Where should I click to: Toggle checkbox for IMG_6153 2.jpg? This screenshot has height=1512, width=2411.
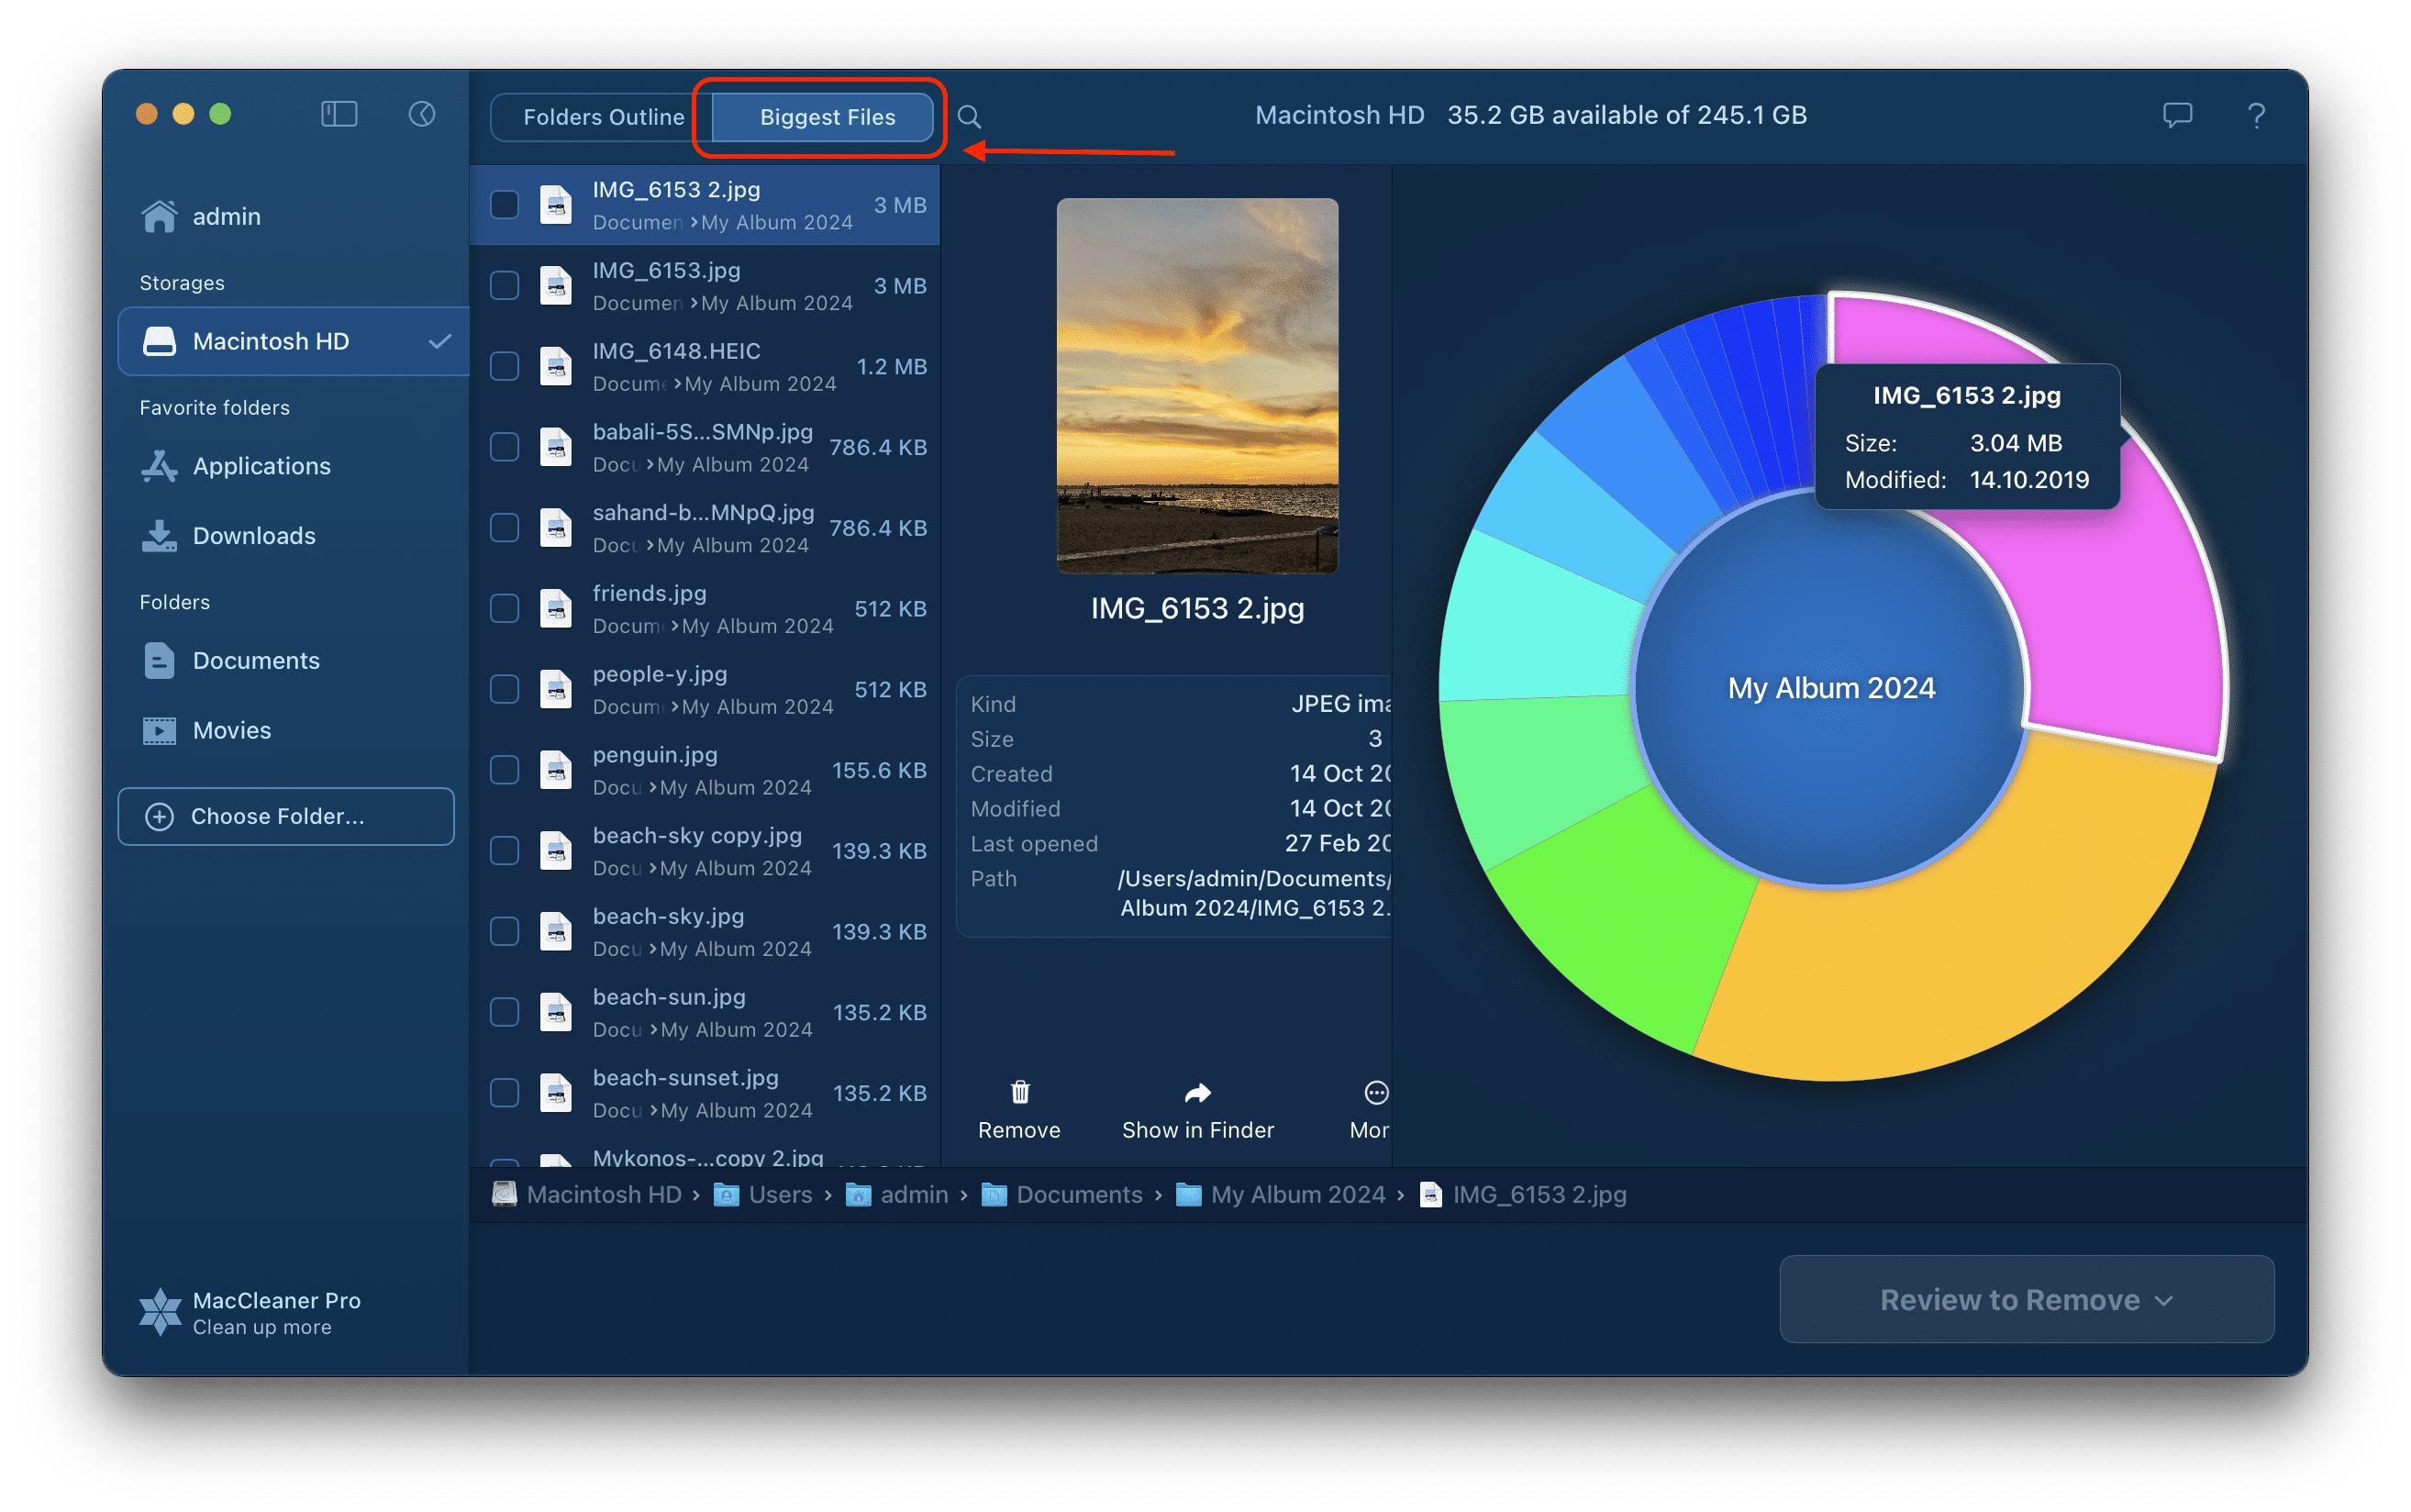click(x=504, y=204)
